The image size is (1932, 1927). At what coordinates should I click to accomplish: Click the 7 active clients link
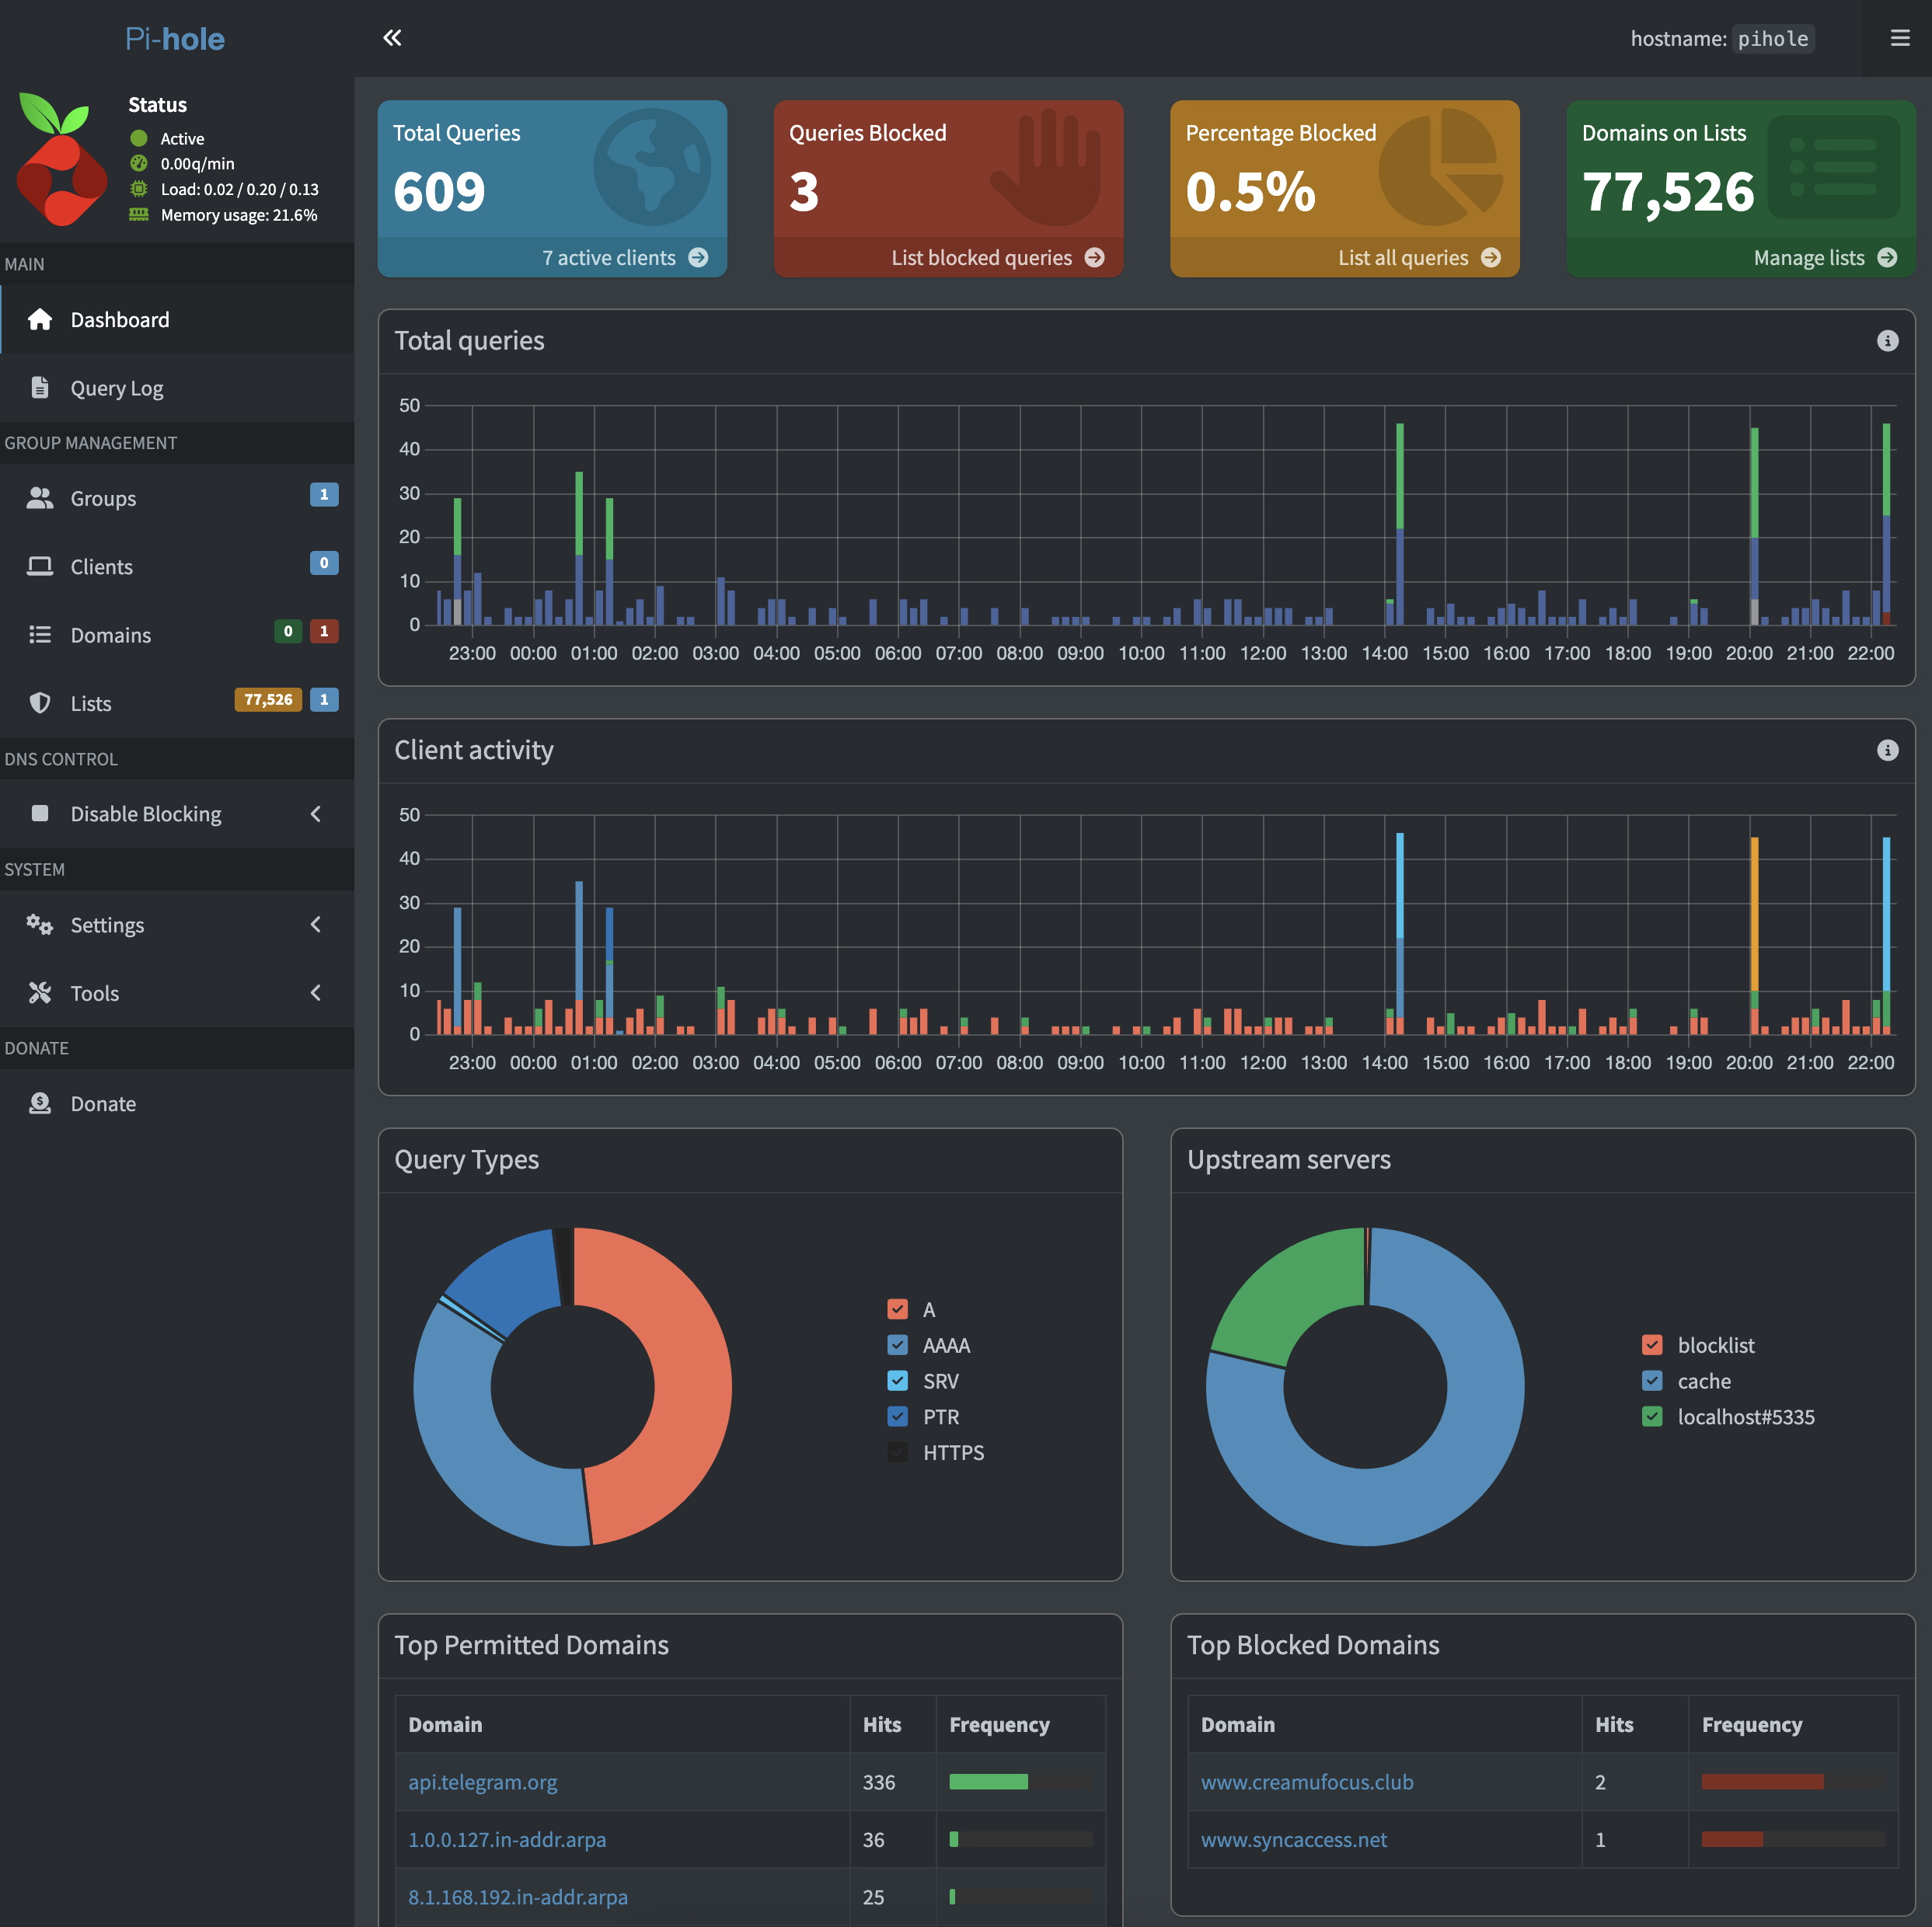pyautogui.click(x=609, y=258)
